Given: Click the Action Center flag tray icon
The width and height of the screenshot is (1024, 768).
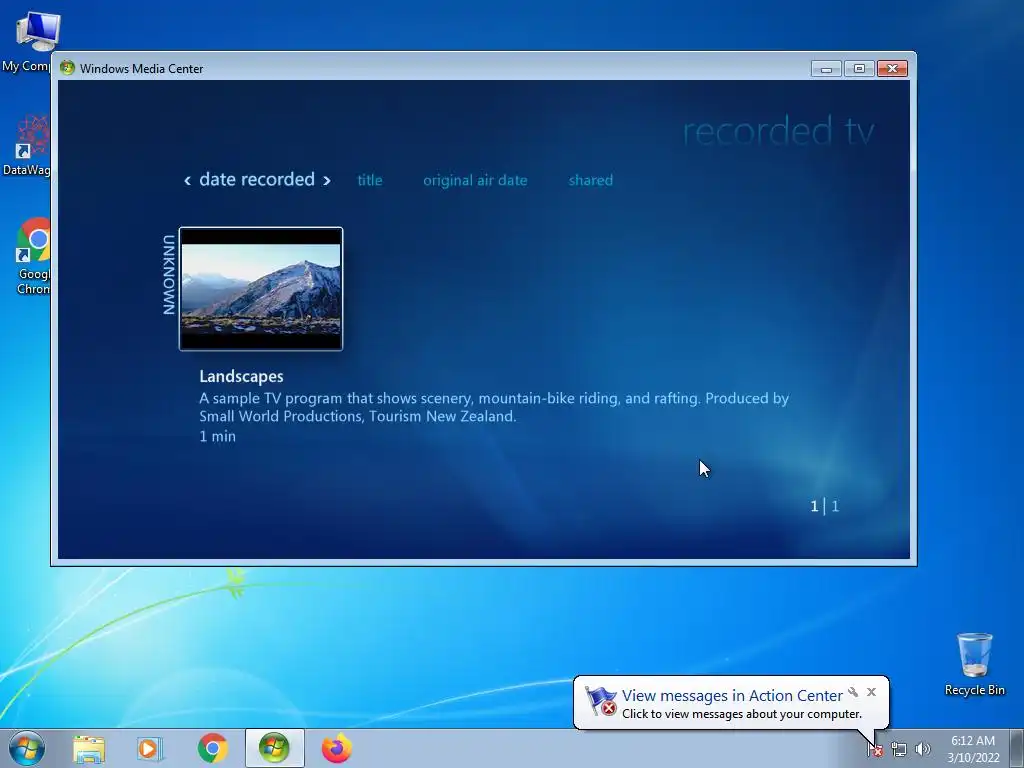Looking at the screenshot, I should (874, 749).
